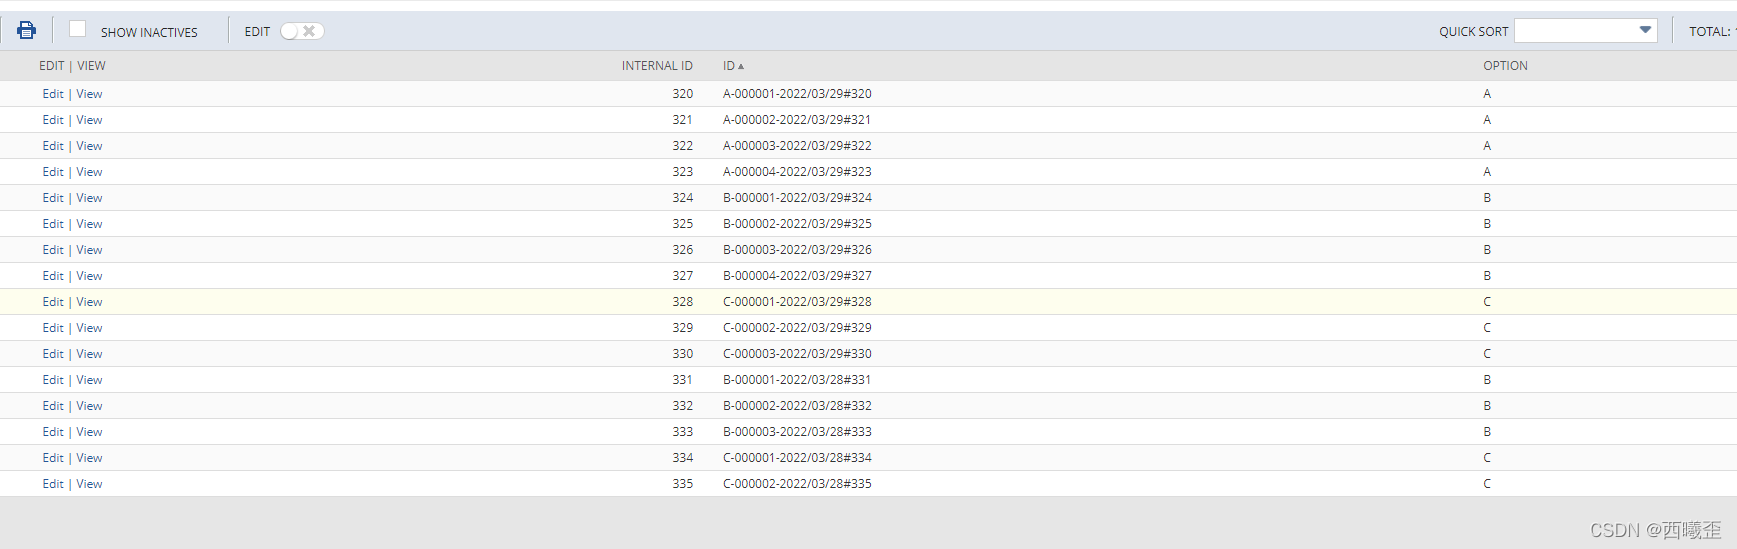1737x549 pixels.
Task: Select ID text A-000004-2022/03/29#323
Action: (797, 172)
